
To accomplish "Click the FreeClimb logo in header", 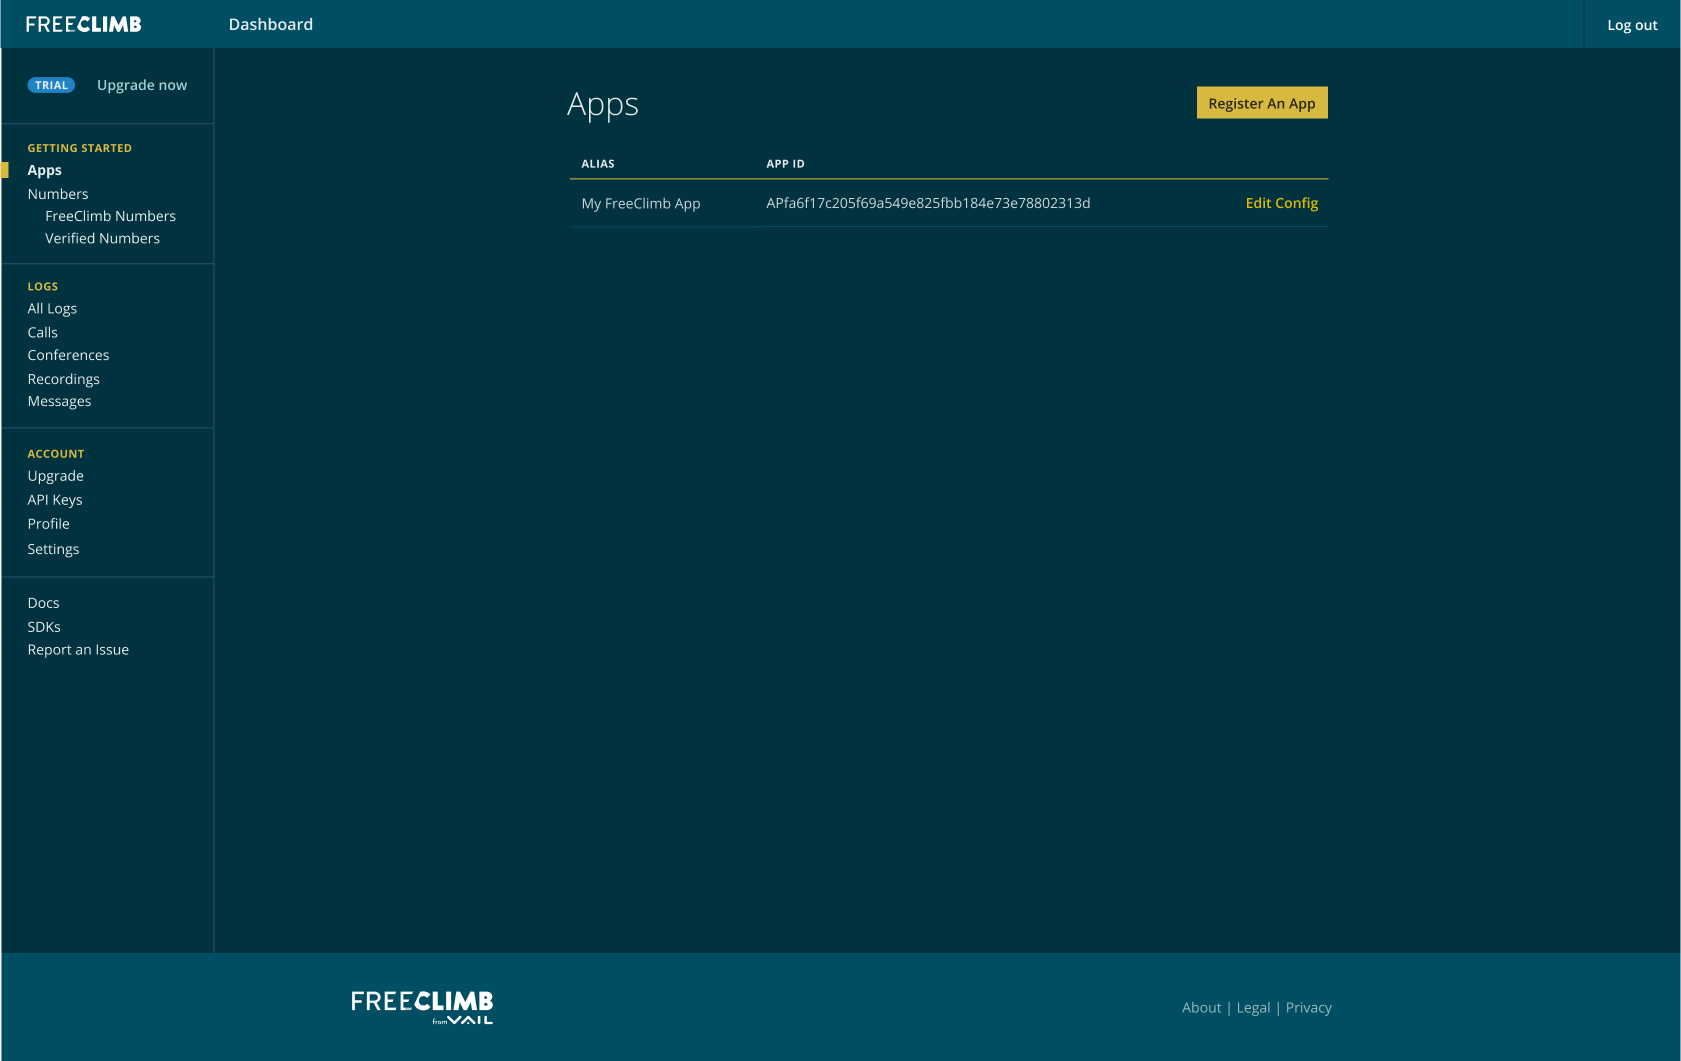I will 84,24.
